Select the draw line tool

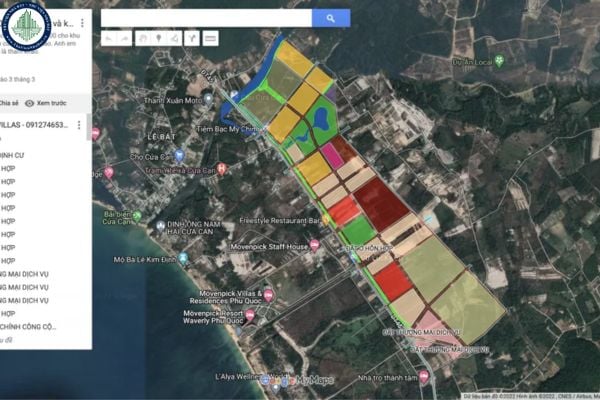tap(174, 39)
